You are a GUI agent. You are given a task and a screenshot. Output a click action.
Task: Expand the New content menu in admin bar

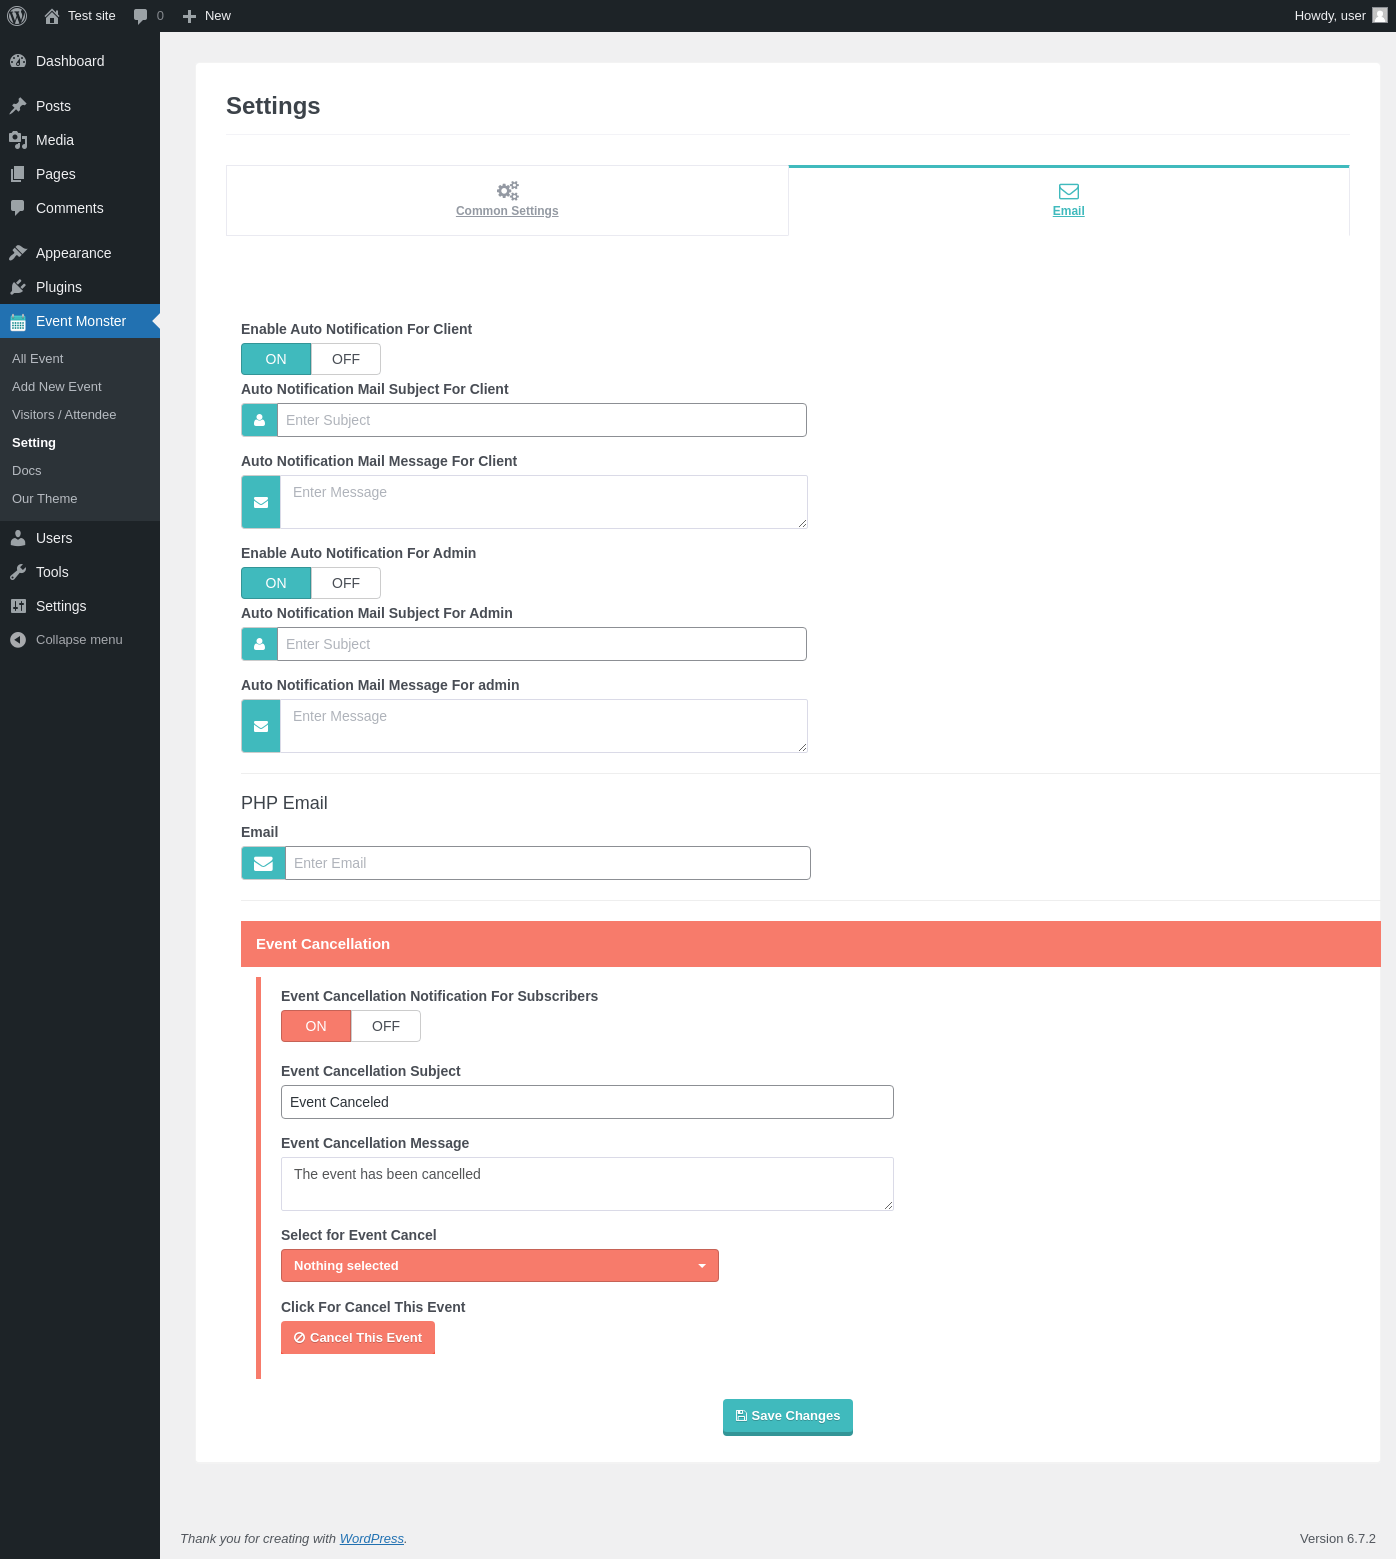[207, 16]
